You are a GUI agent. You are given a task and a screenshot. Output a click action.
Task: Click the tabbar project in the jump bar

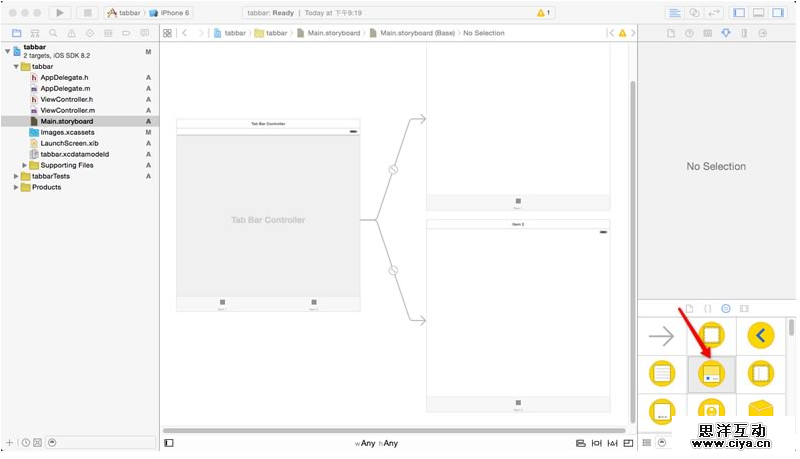tap(230, 33)
